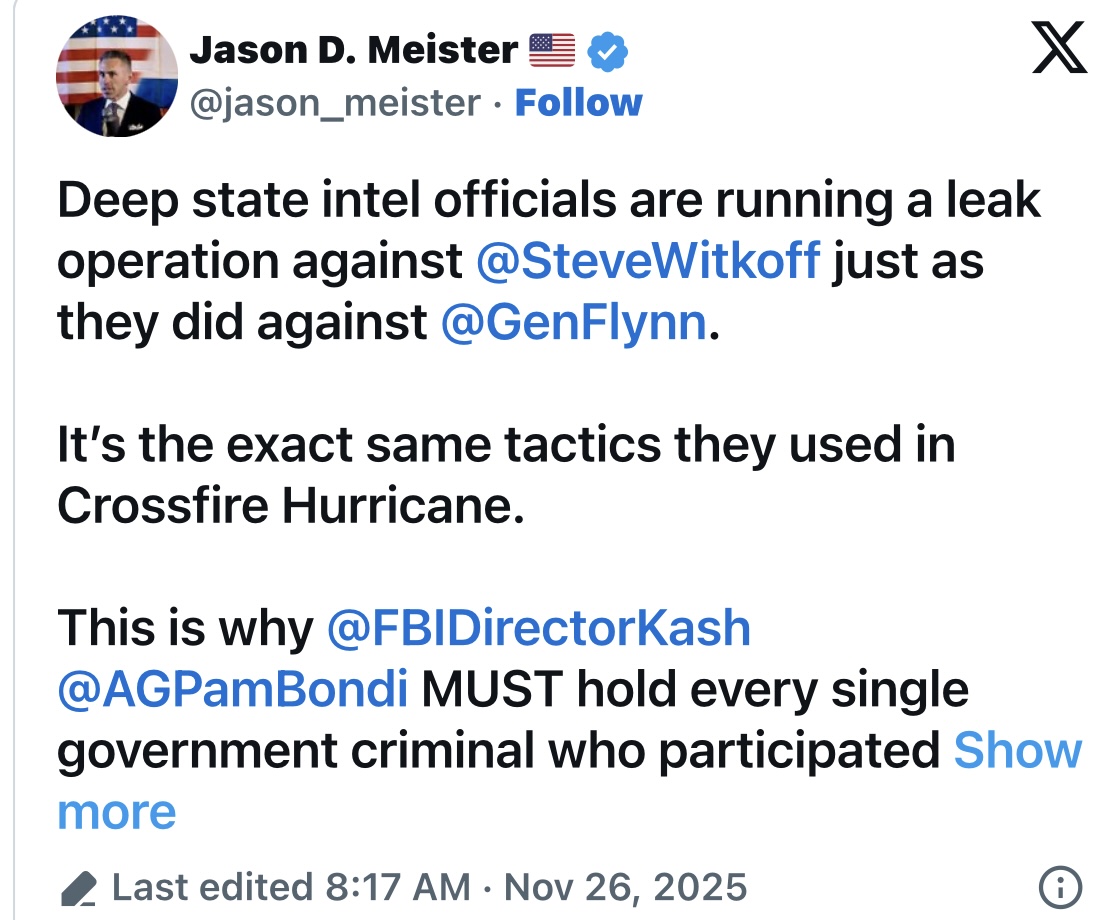Screen dimensions: 1110x920
Task: Select the @AGPamBondi mention link
Action: point(232,690)
